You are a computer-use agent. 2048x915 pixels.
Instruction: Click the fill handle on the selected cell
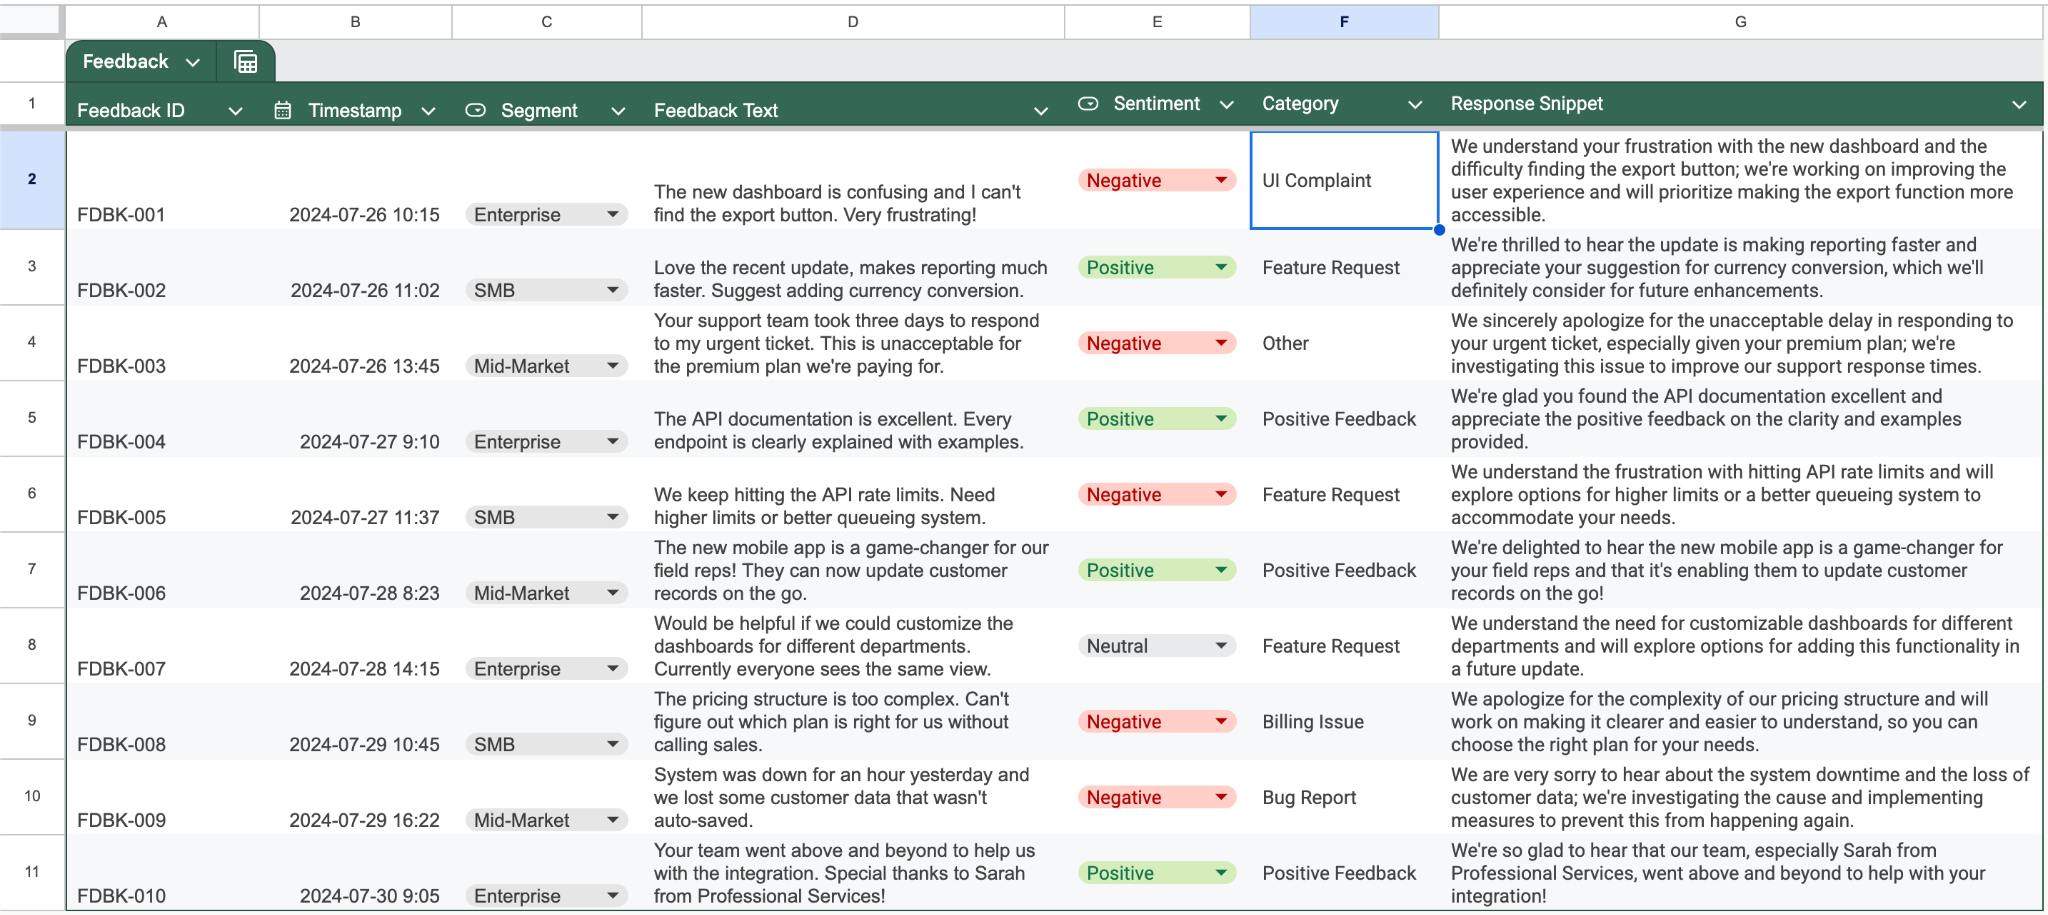(x=1439, y=230)
